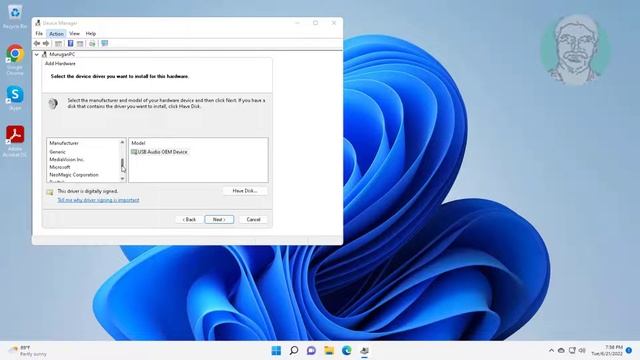Open the clock and date in the taskbar
Screen dimensions: 640x360
pos(607,351)
